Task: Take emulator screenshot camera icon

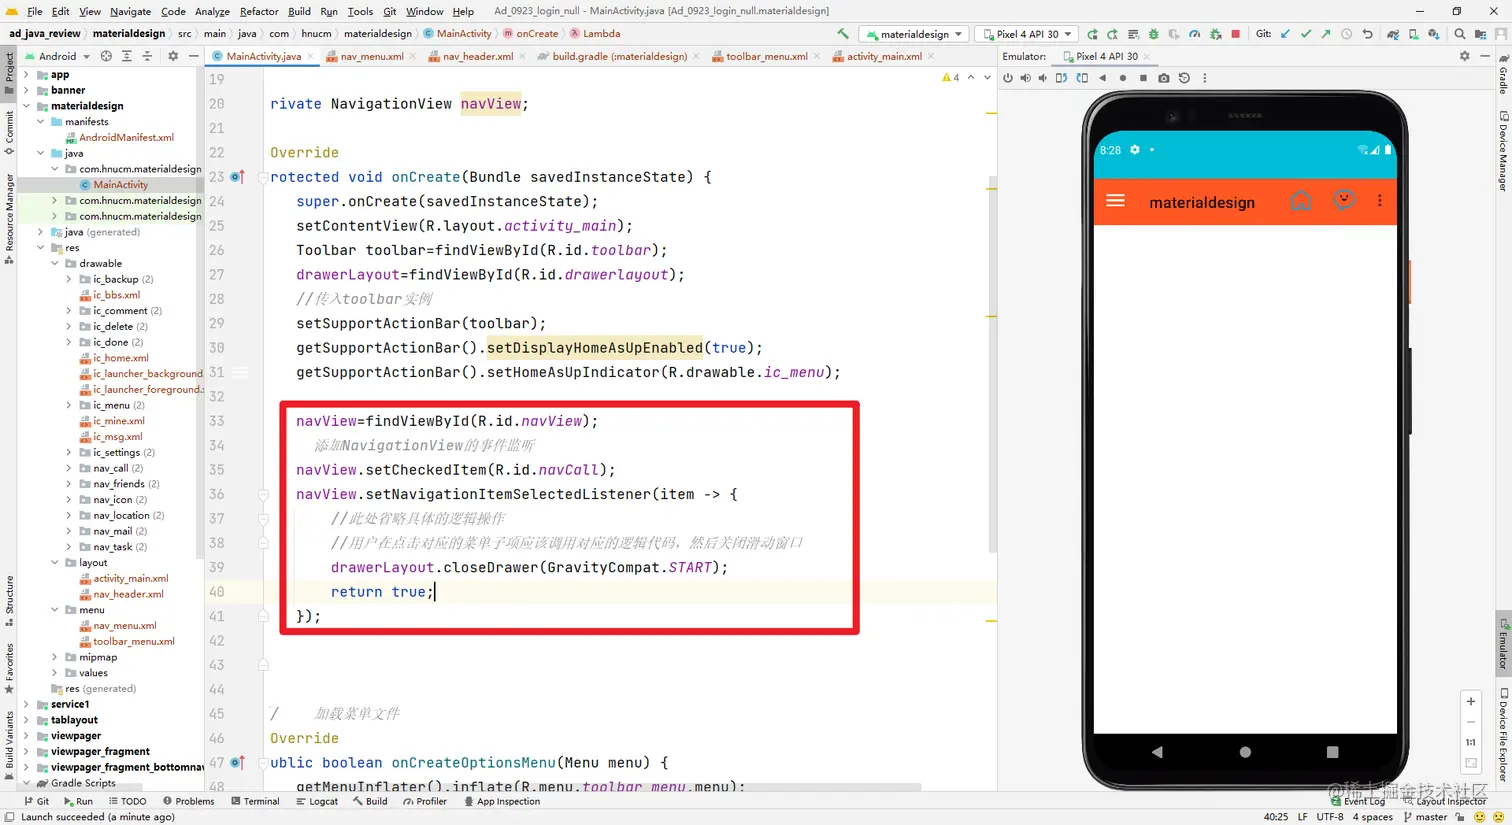Action: click(1163, 78)
